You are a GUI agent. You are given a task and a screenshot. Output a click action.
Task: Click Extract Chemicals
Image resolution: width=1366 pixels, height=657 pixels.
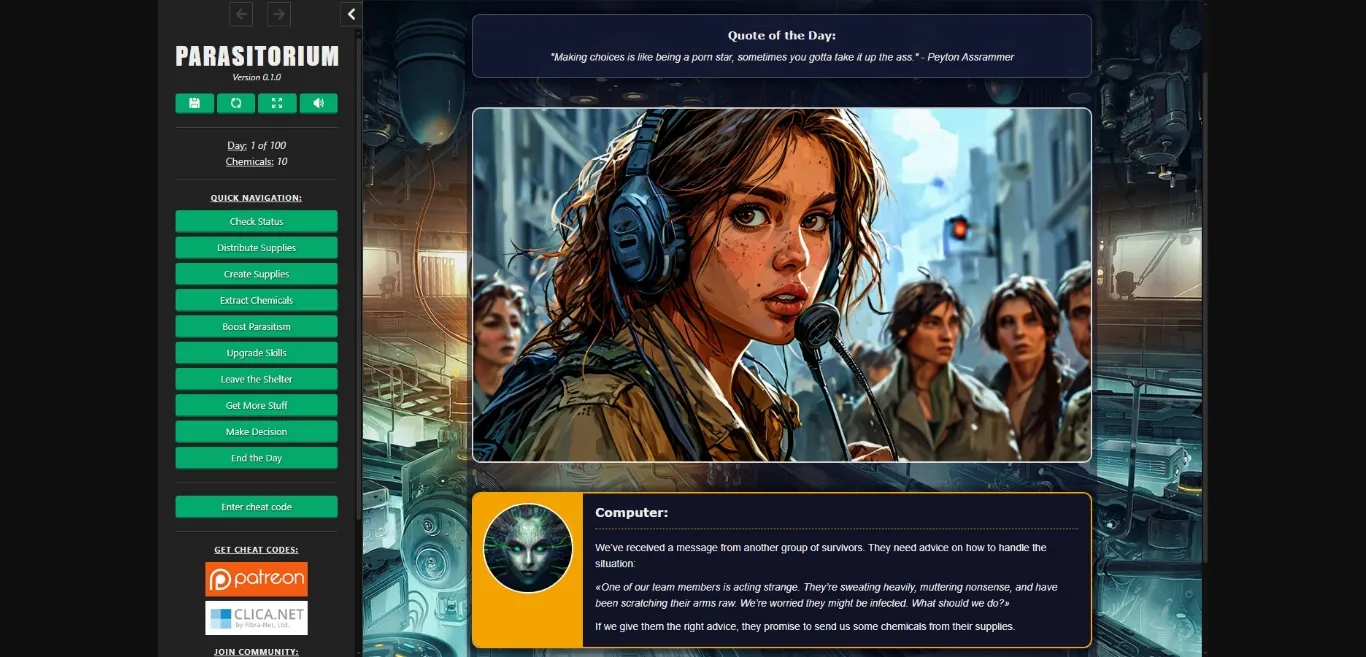point(256,299)
